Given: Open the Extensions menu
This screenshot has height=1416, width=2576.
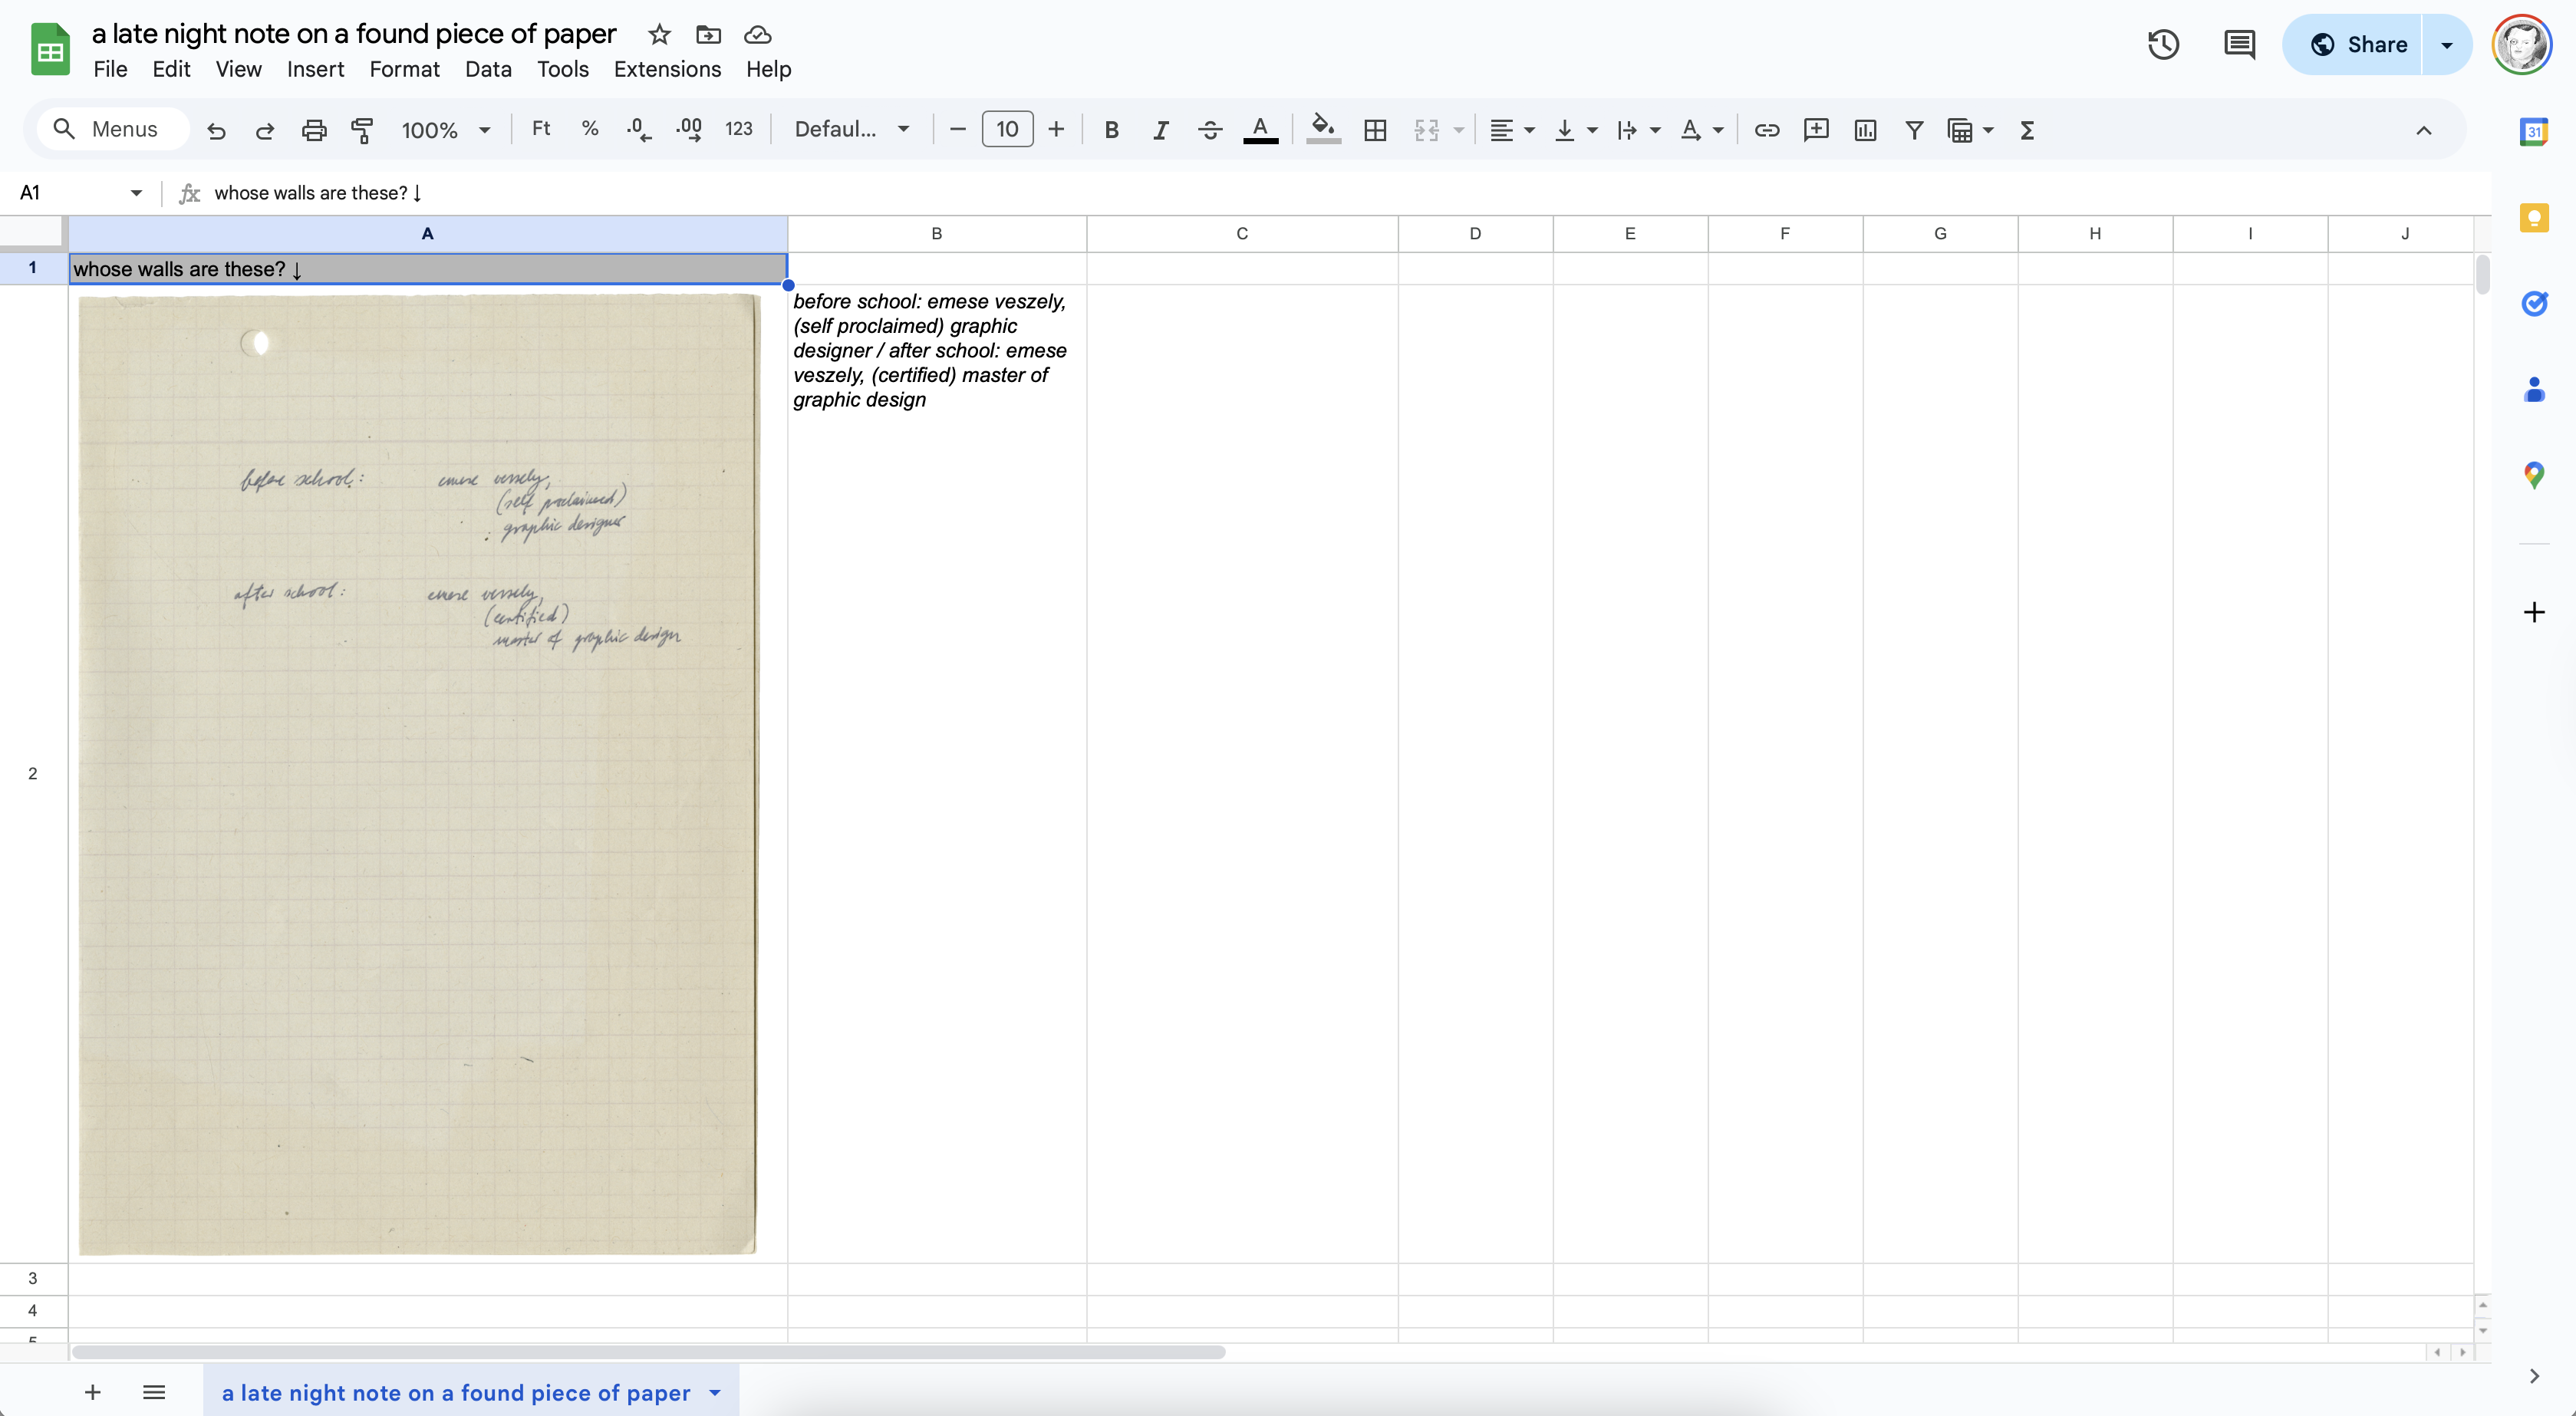Looking at the screenshot, I should [667, 69].
